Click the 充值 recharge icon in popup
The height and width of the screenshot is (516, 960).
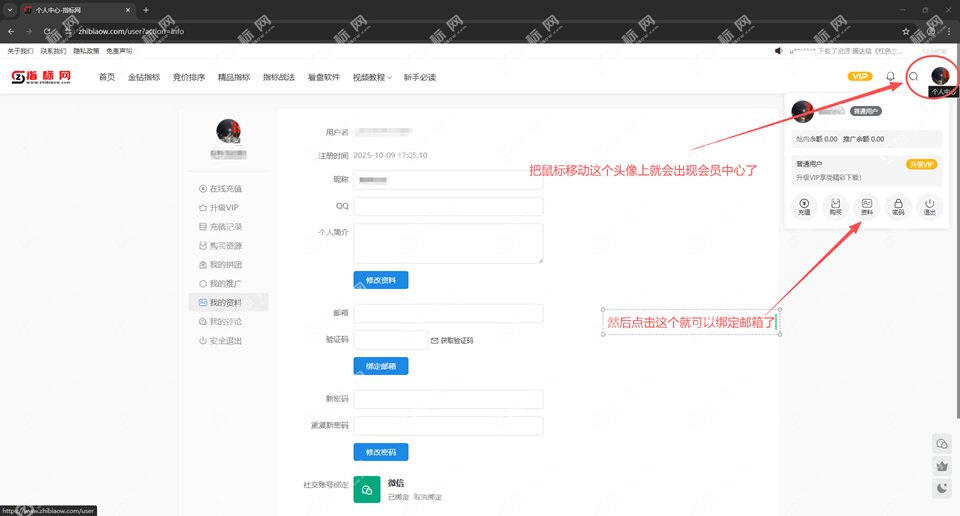(805, 207)
